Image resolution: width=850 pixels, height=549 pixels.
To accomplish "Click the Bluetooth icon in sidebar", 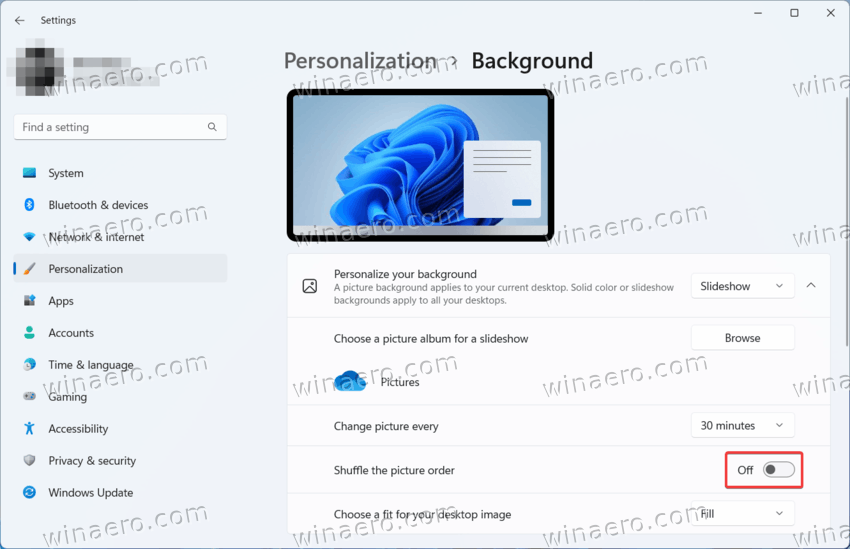I will click(x=29, y=205).
